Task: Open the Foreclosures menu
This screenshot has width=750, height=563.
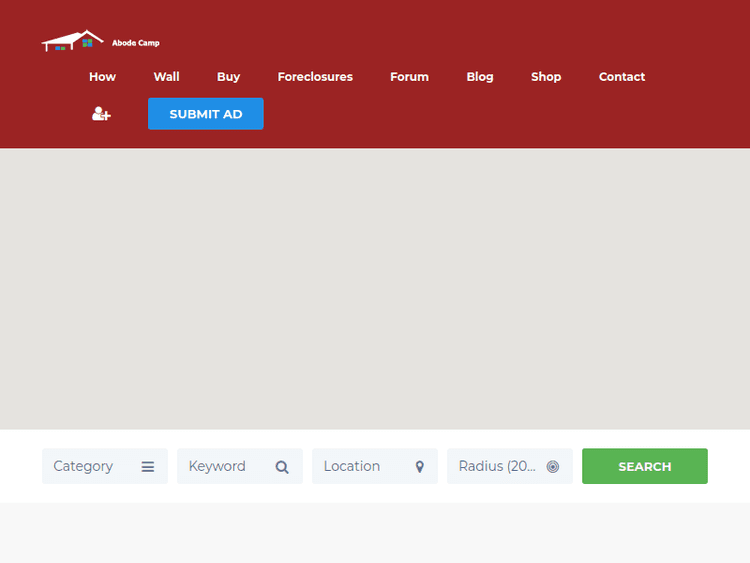Action: (315, 77)
